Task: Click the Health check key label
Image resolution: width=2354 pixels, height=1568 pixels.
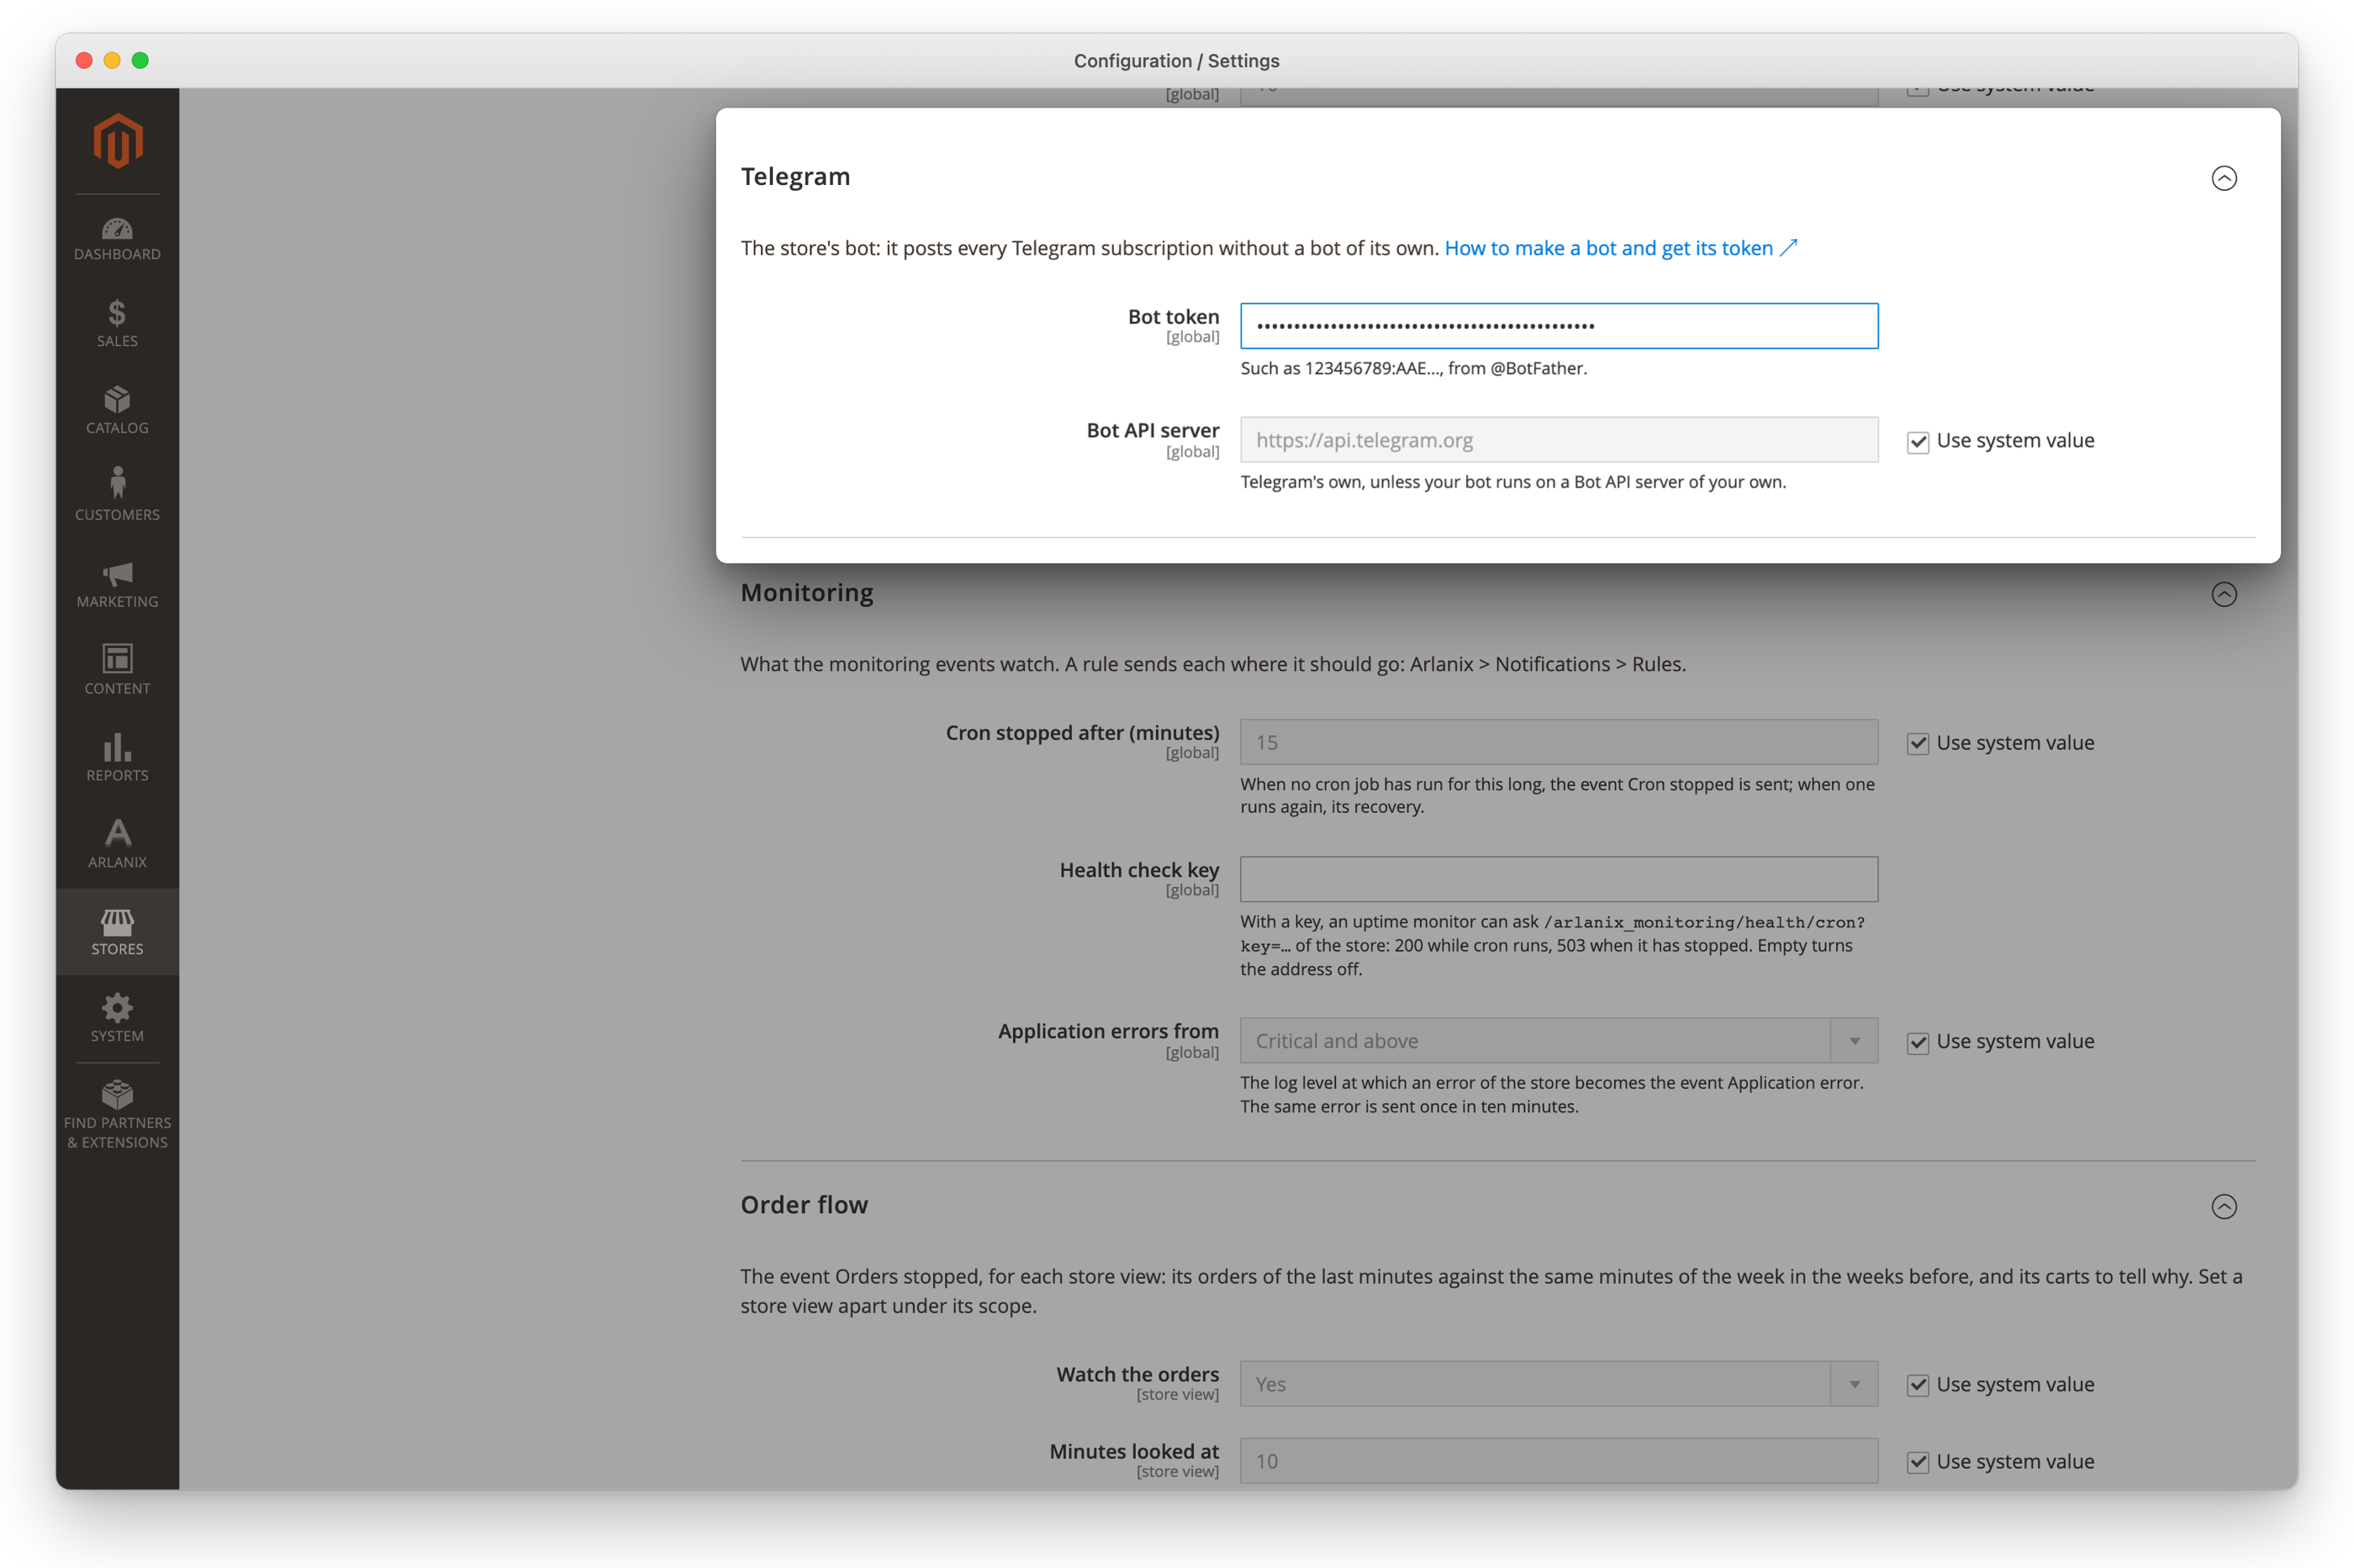Action: (1139, 870)
